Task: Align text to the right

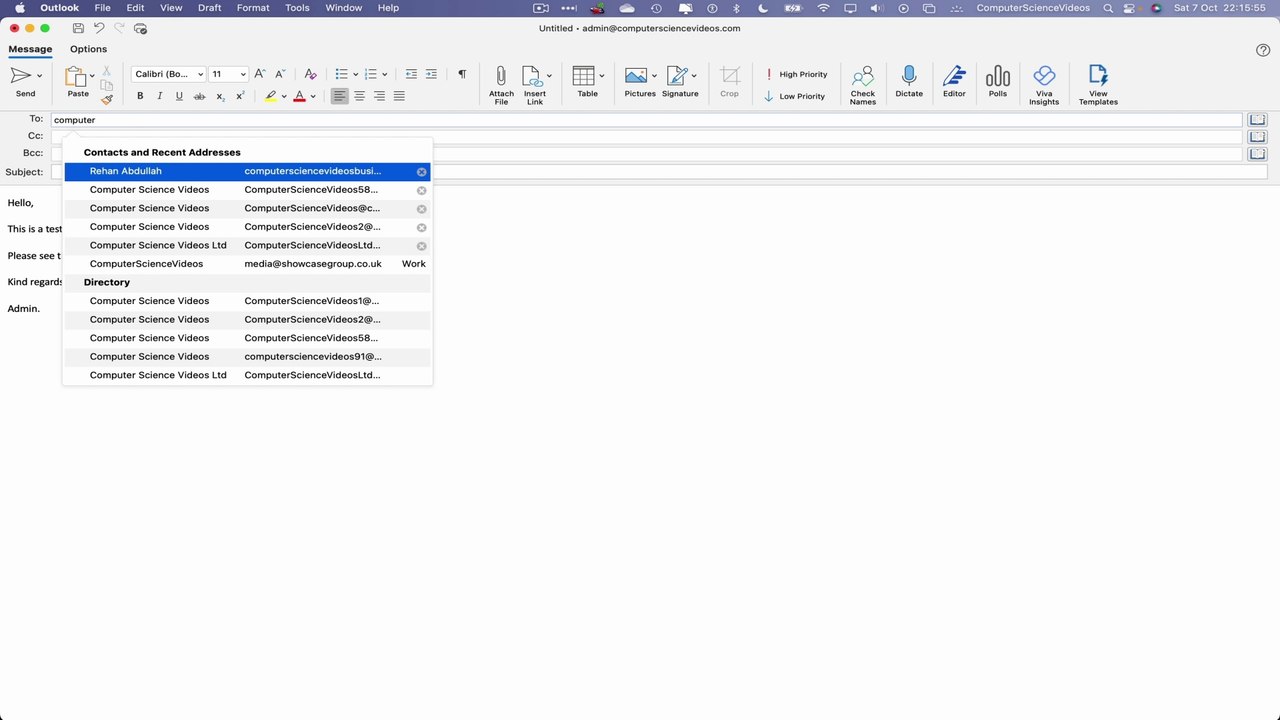Action: click(379, 96)
